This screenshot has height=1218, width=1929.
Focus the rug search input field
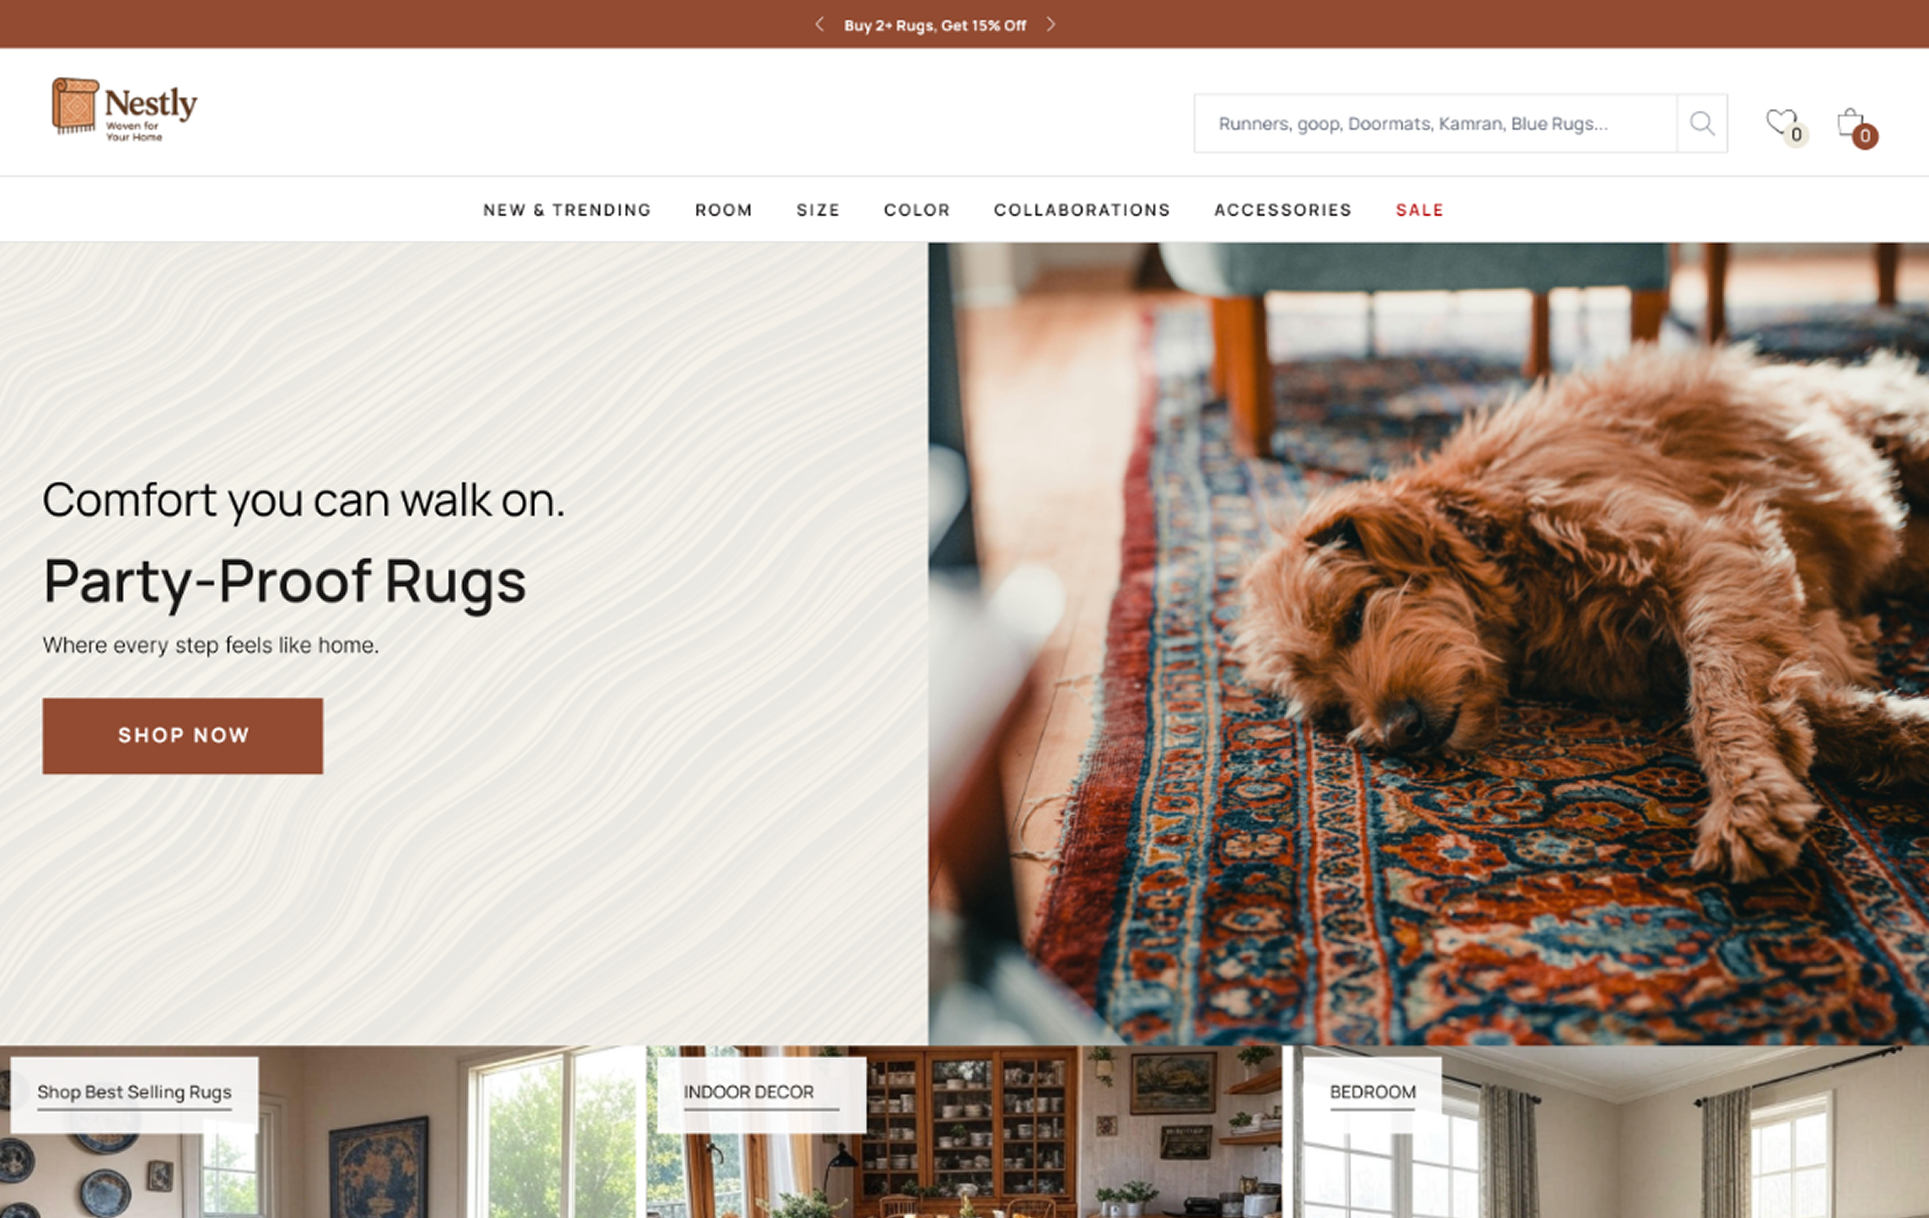1435,123
